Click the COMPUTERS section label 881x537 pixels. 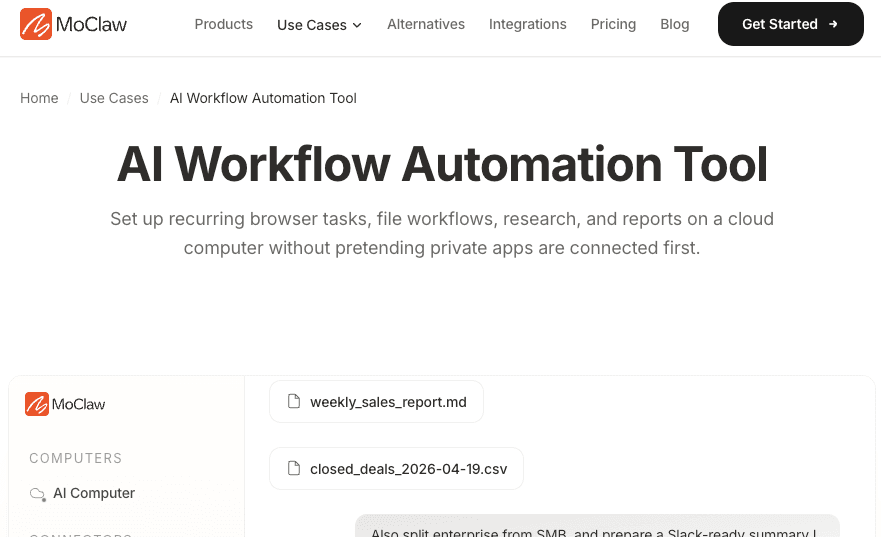tap(75, 458)
